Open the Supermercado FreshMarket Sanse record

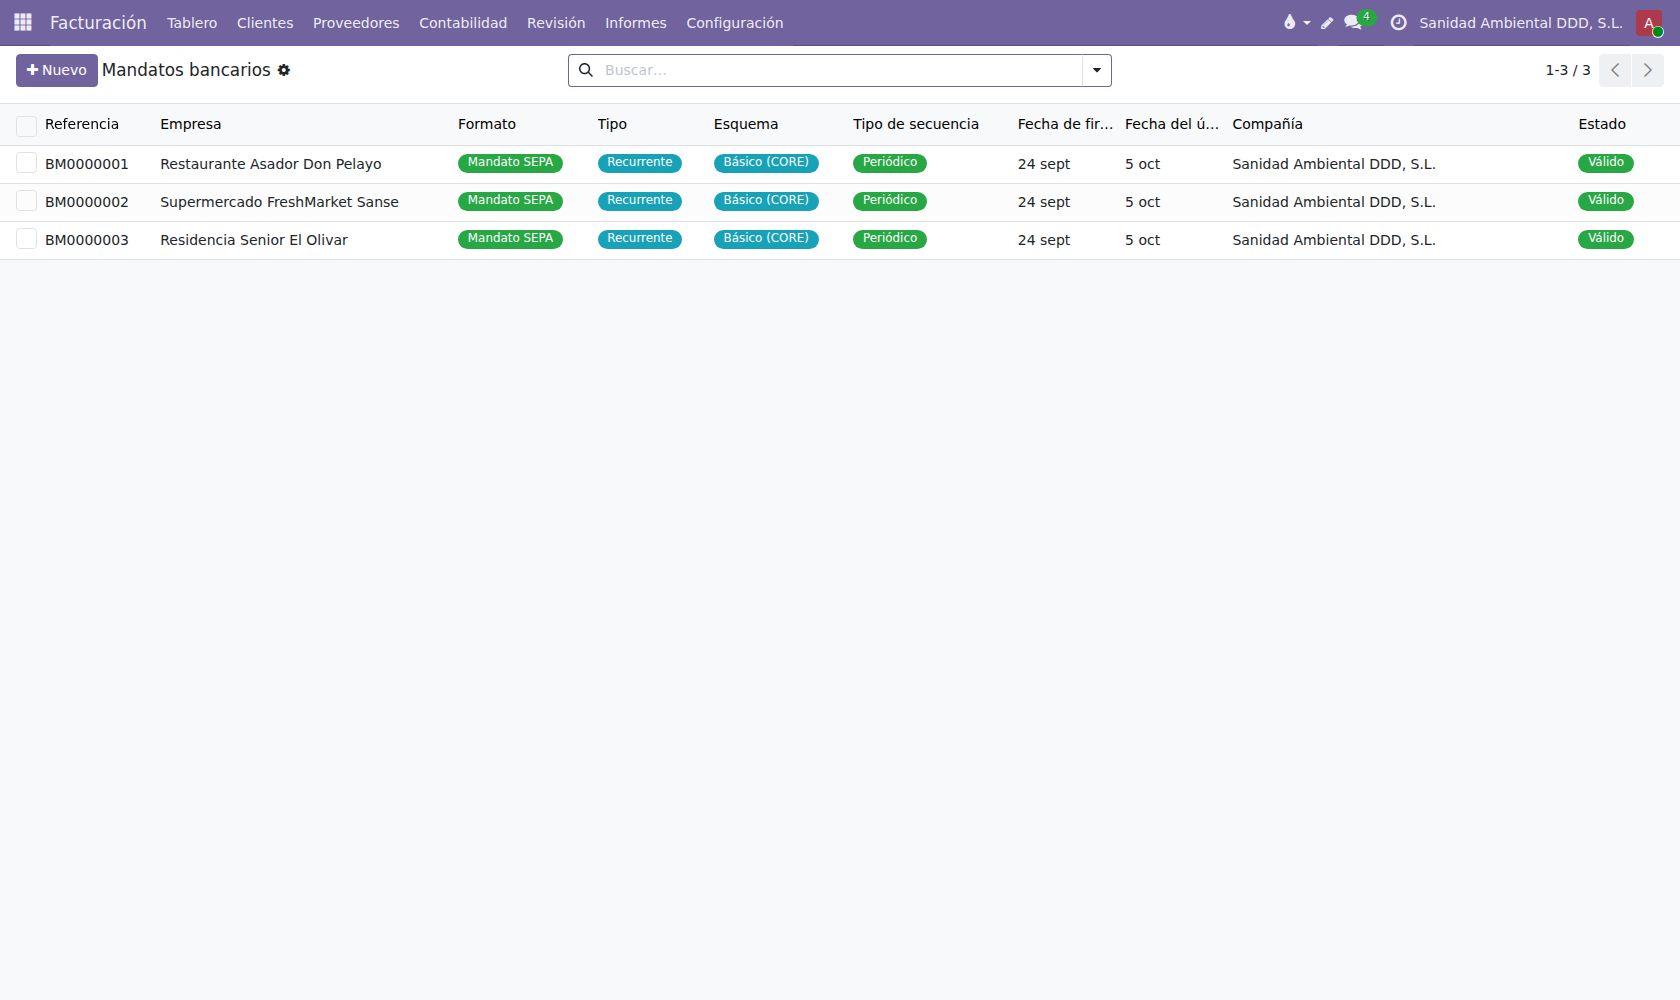(279, 202)
